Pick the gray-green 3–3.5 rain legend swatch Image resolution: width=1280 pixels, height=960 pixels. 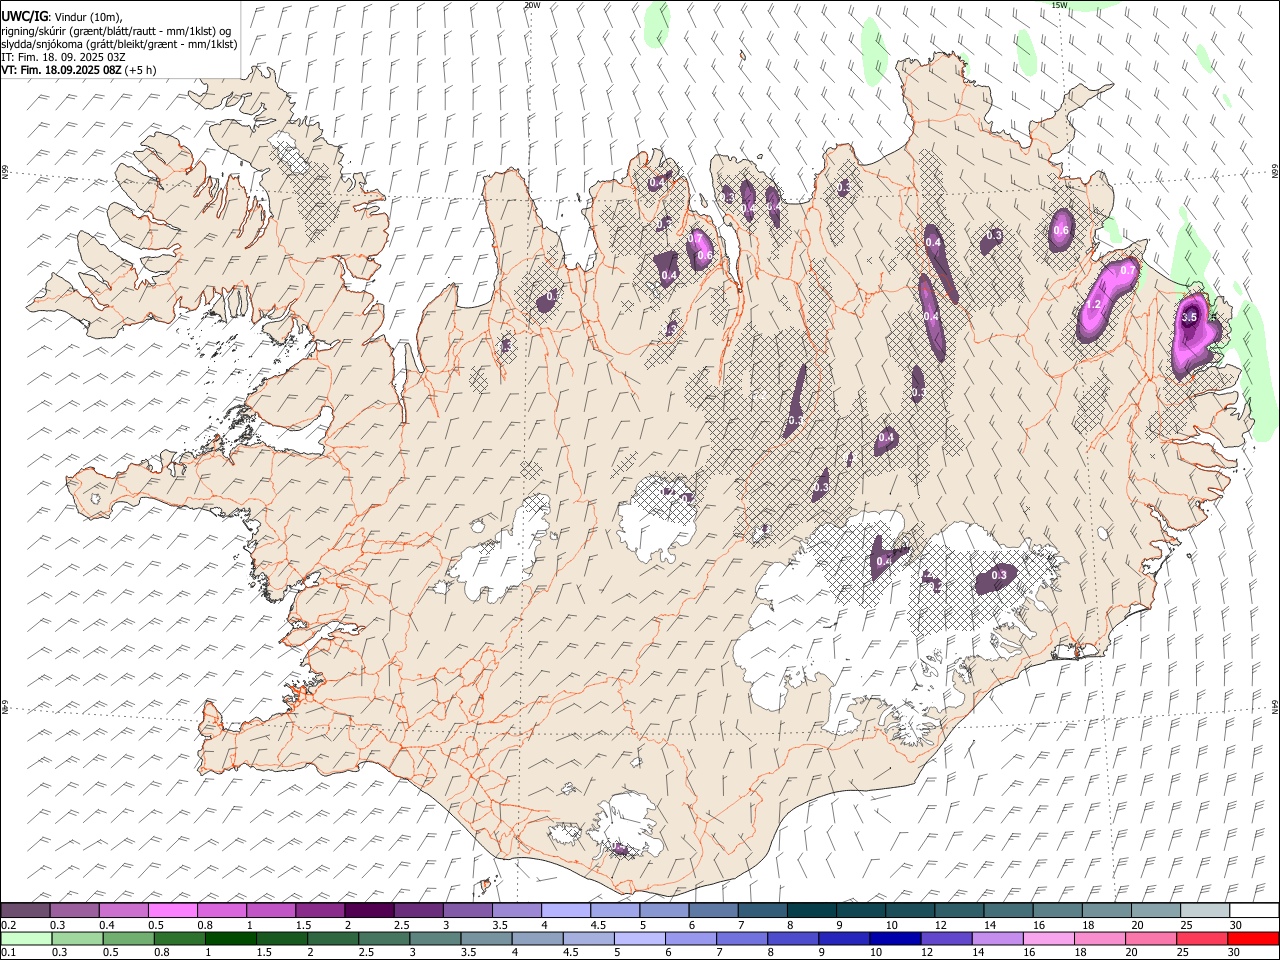pos(435,938)
